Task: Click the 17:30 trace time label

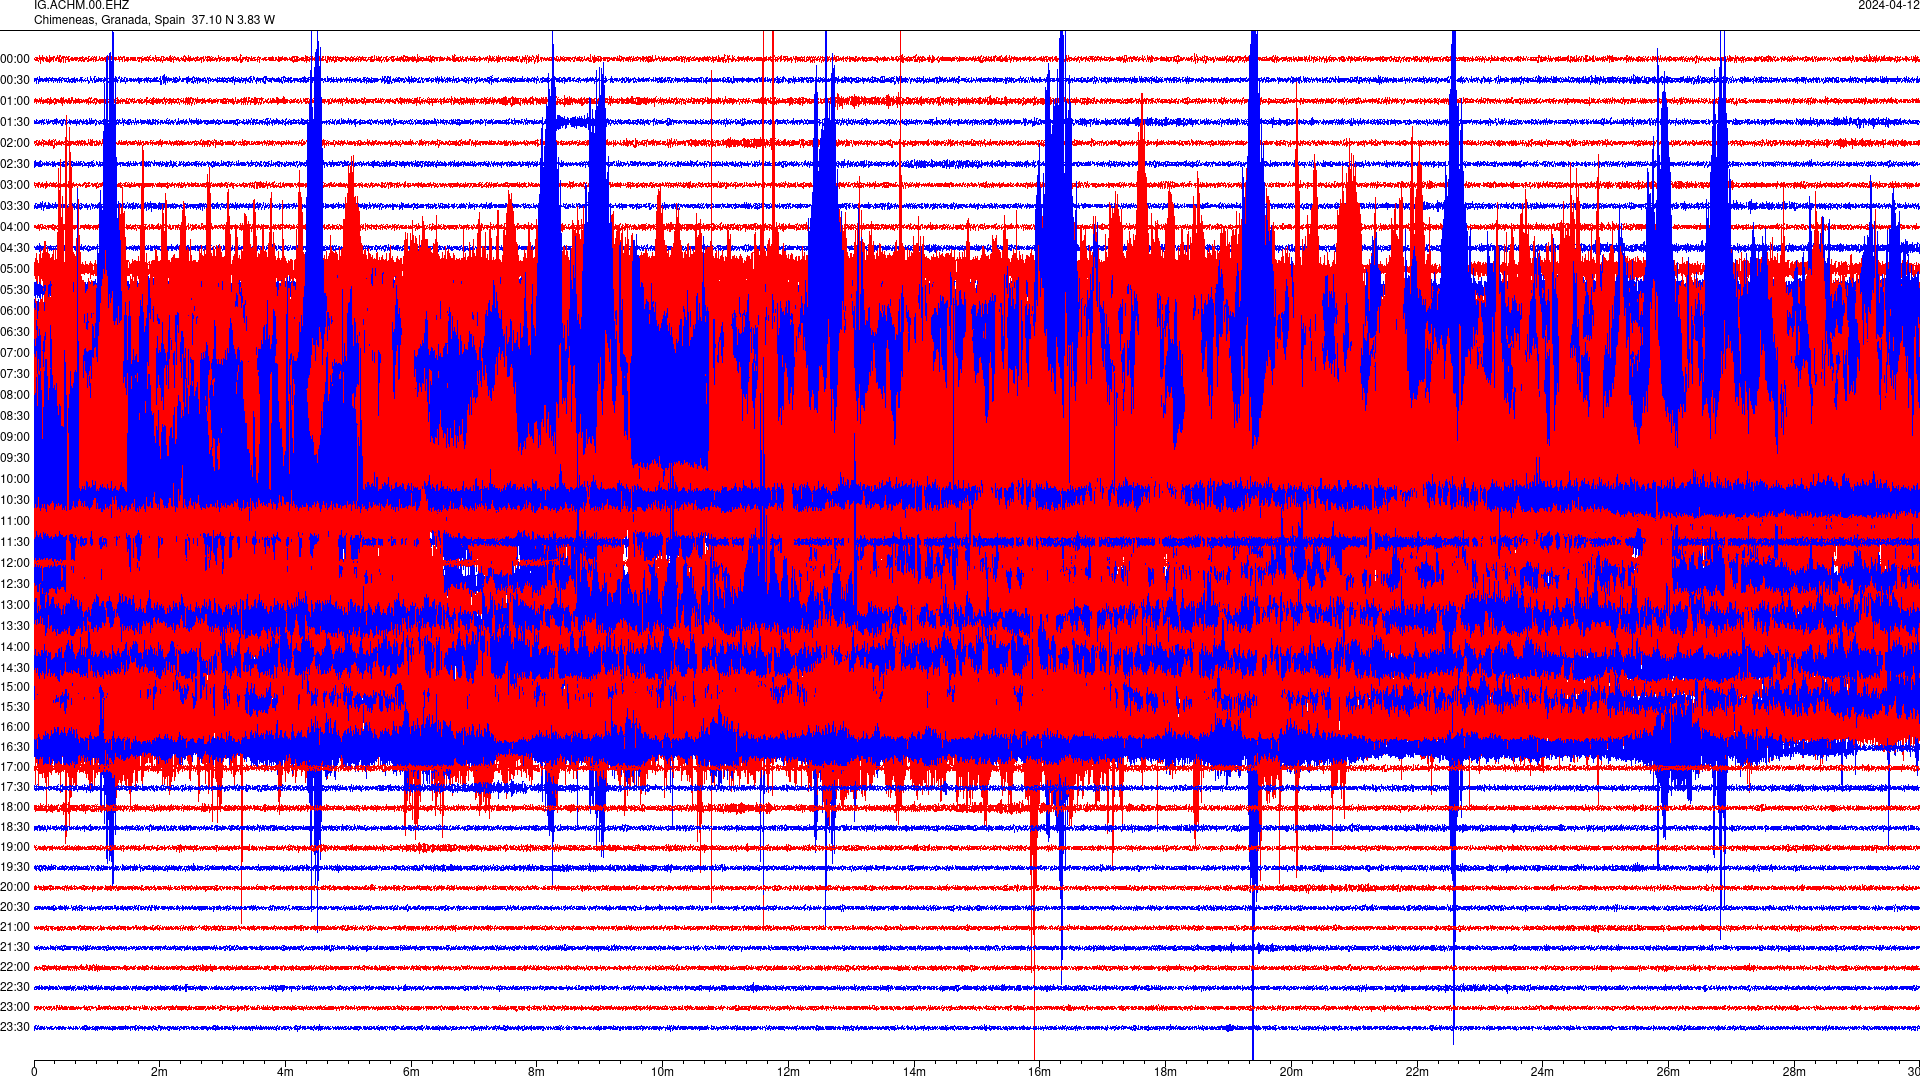Action: (x=15, y=787)
